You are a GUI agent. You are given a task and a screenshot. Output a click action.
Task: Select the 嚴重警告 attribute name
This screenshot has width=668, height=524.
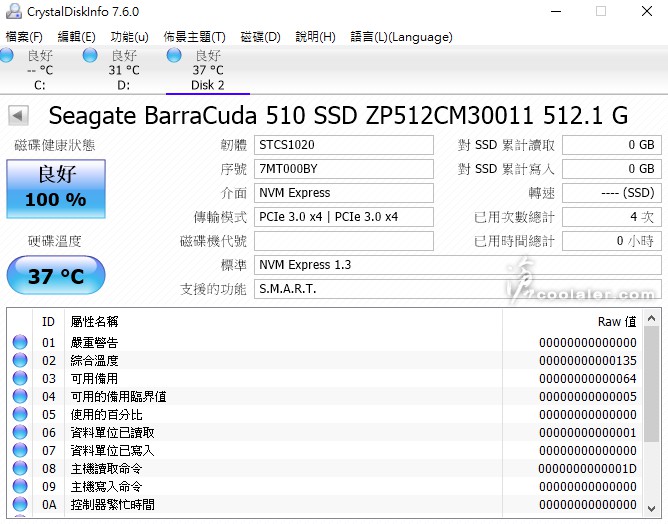click(x=94, y=342)
